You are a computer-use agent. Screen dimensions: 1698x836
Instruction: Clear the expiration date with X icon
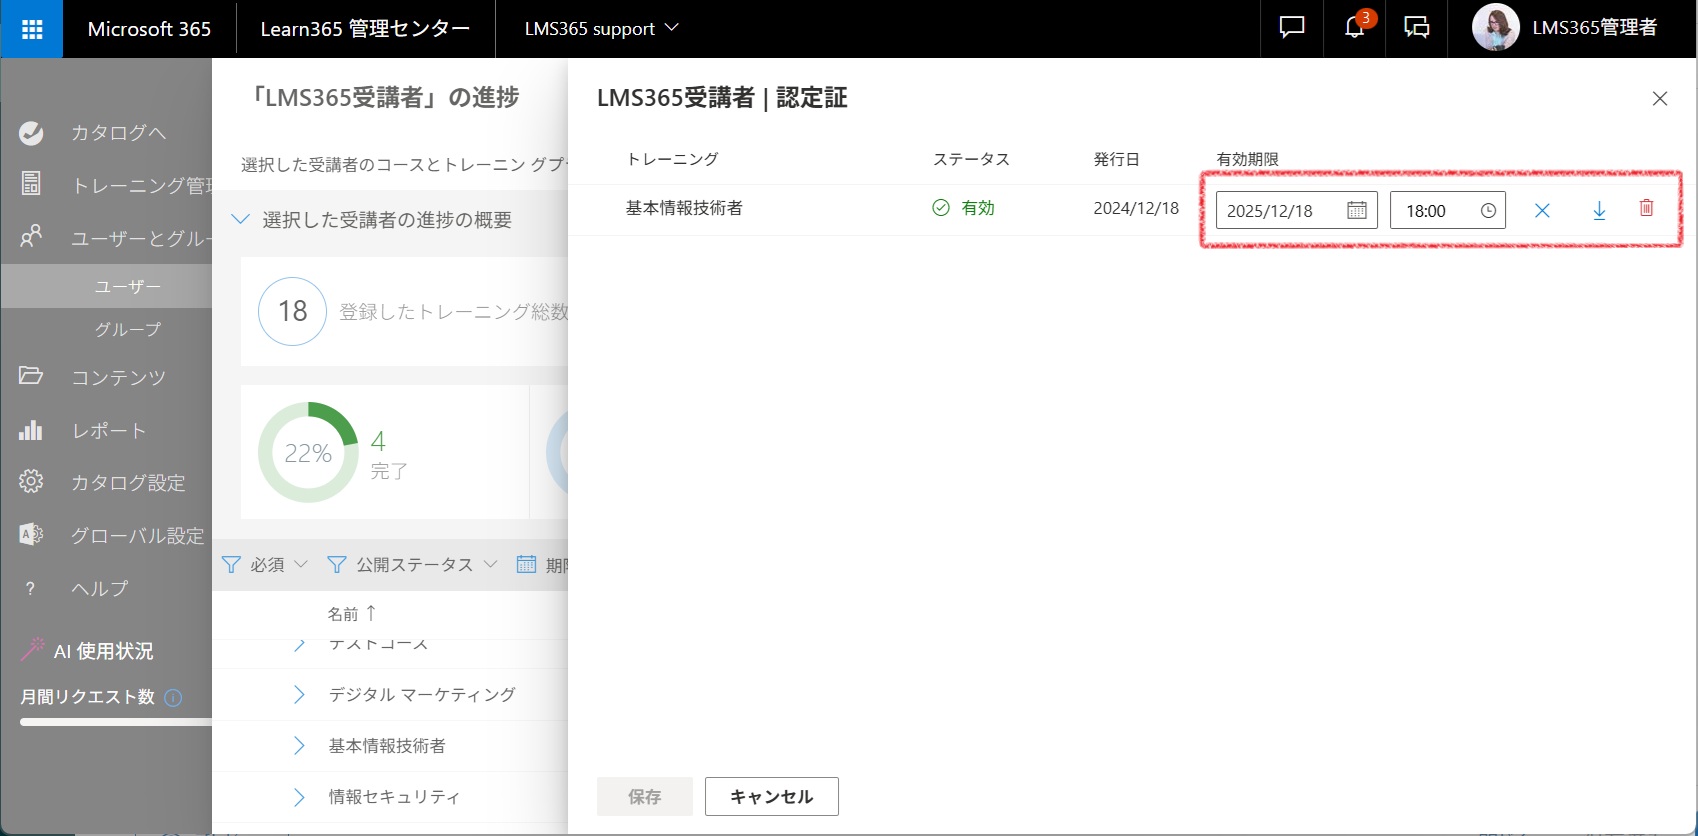click(1542, 210)
